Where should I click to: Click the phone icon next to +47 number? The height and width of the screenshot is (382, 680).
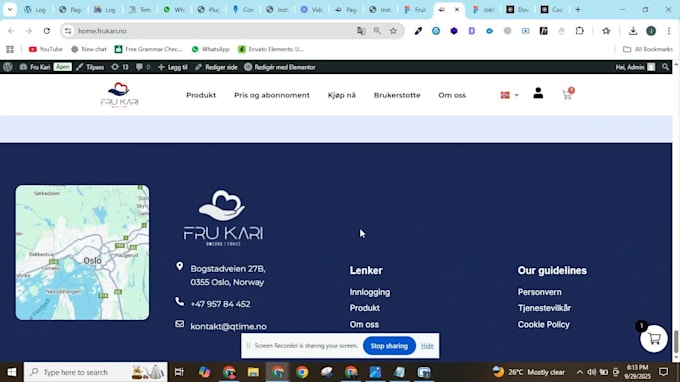180,301
